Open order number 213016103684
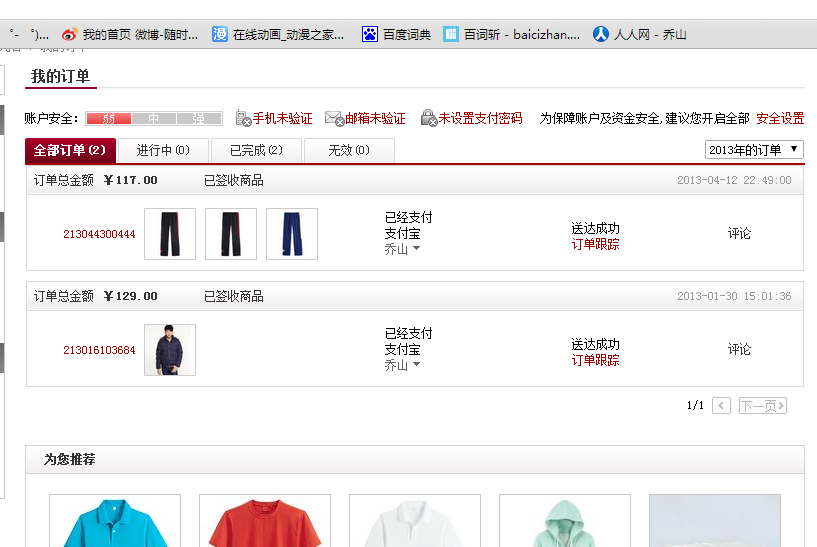This screenshot has width=817, height=547. pyautogui.click(x=99, y=350)
